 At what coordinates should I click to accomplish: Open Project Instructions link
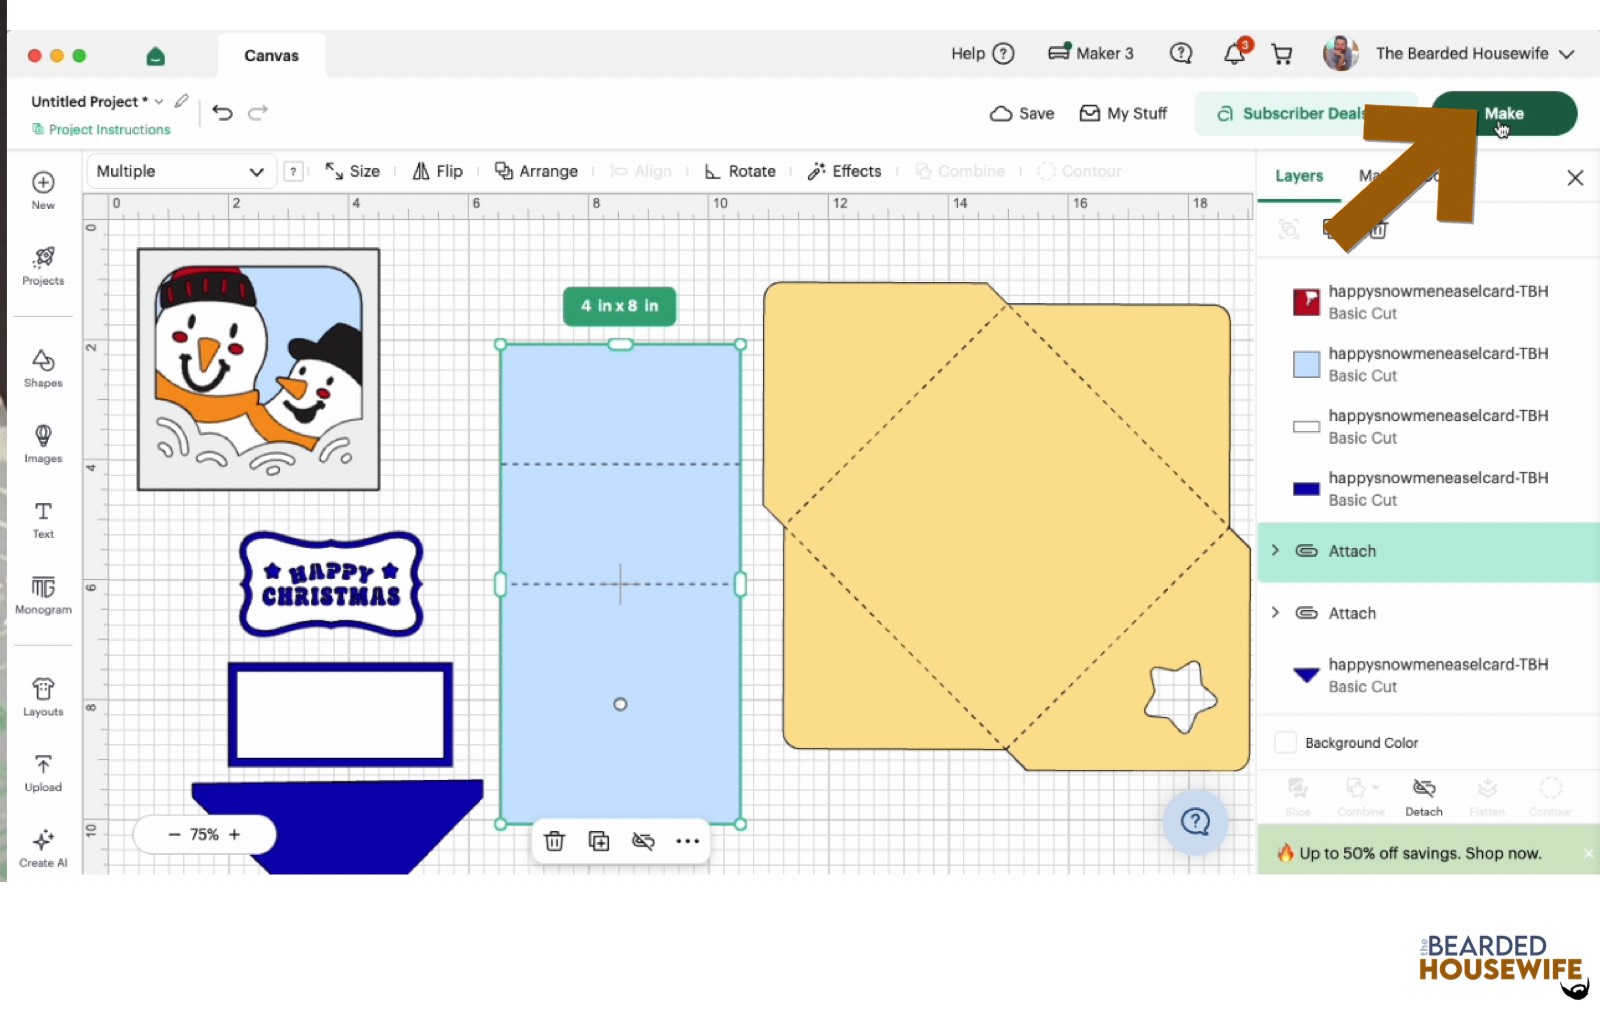[101, 129]
